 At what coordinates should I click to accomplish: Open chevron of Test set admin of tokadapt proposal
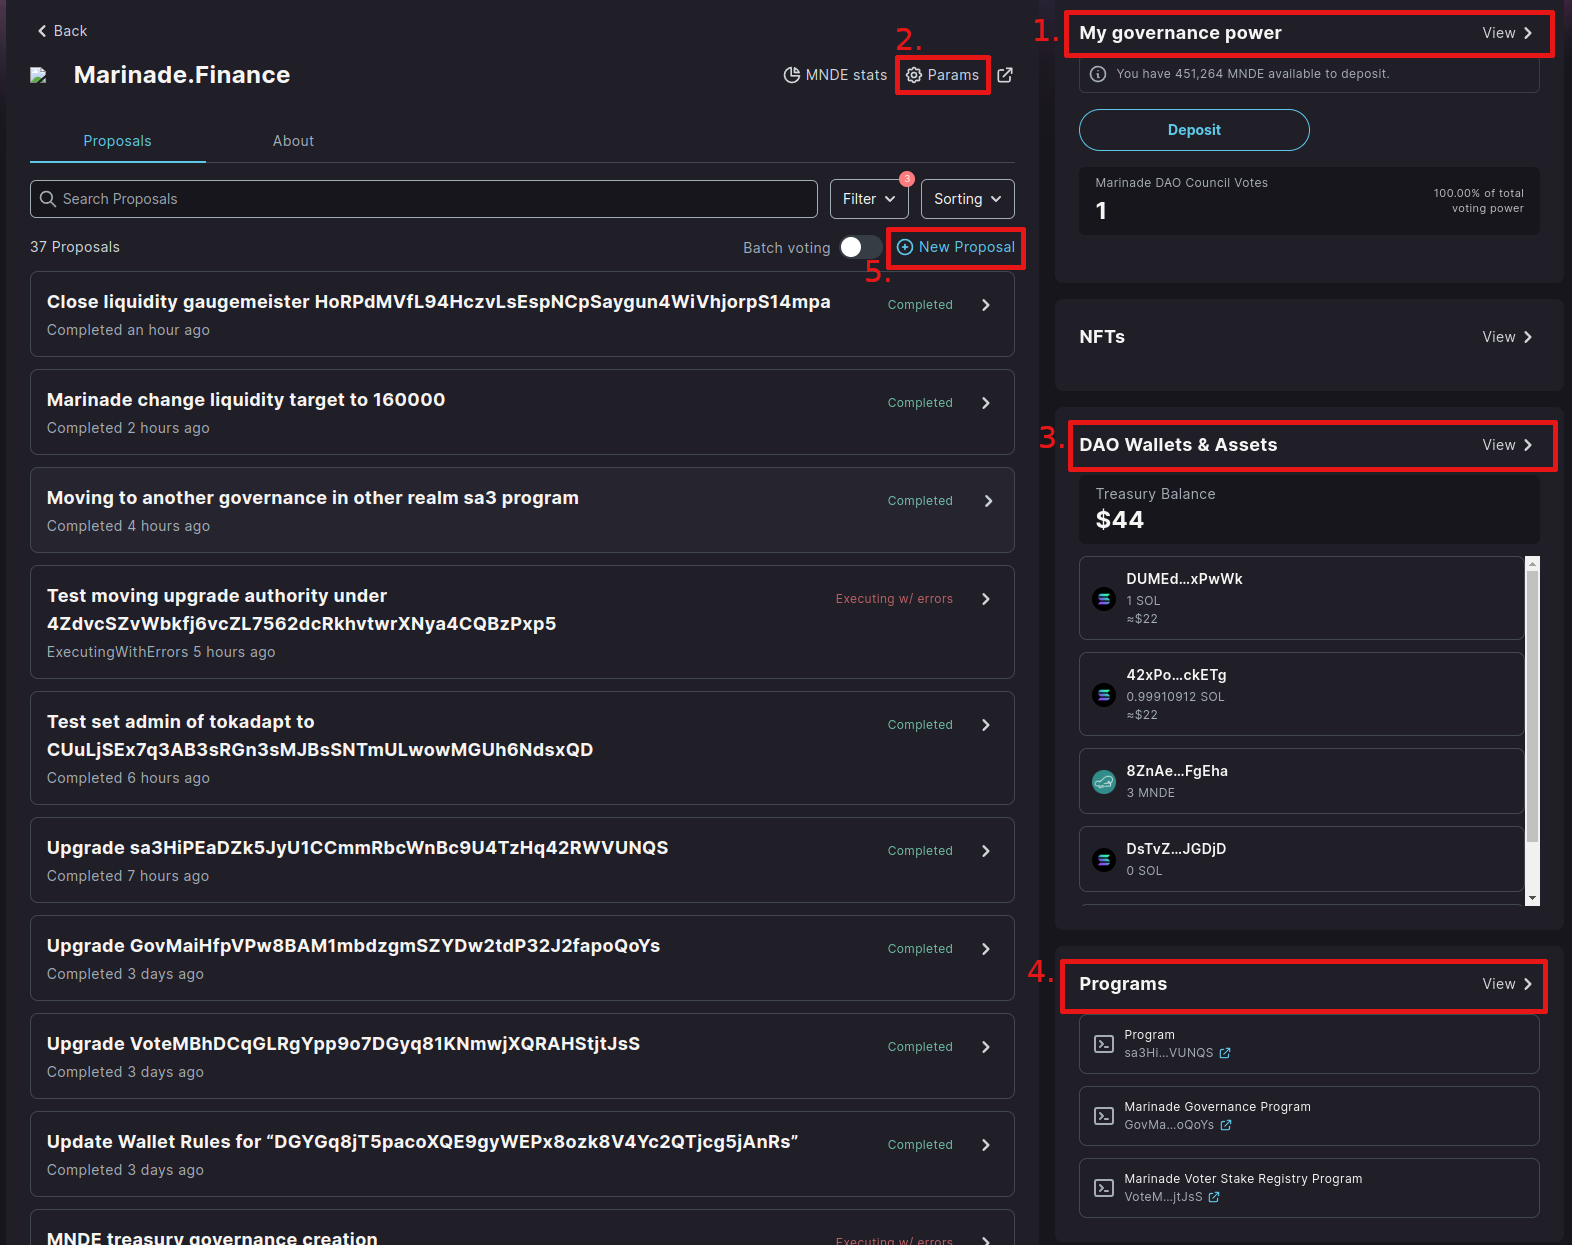pos(986,725)
